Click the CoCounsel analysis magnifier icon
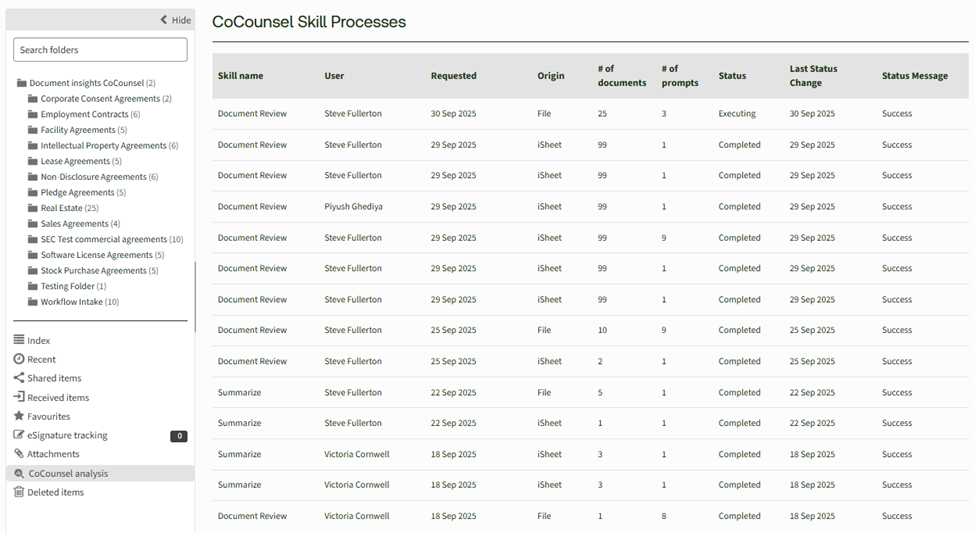Screen dimensions: 975x533 click(19, 473)
